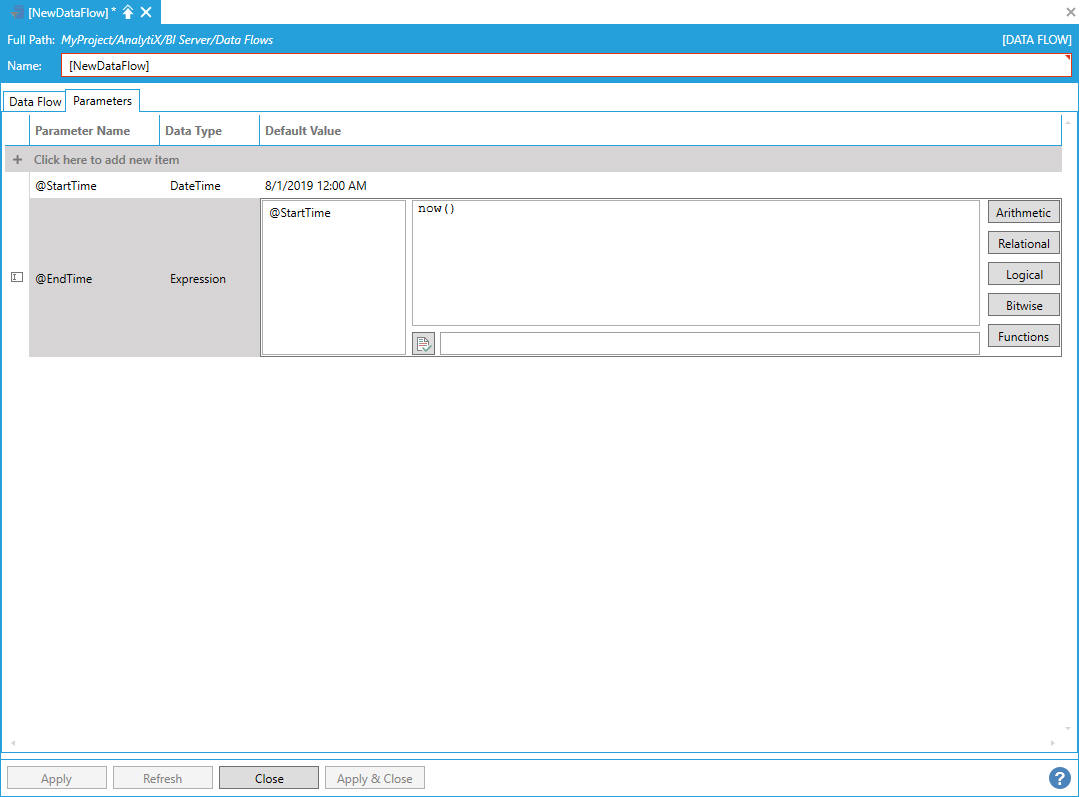Close the NewDataFlow document tab

(146, 12)
